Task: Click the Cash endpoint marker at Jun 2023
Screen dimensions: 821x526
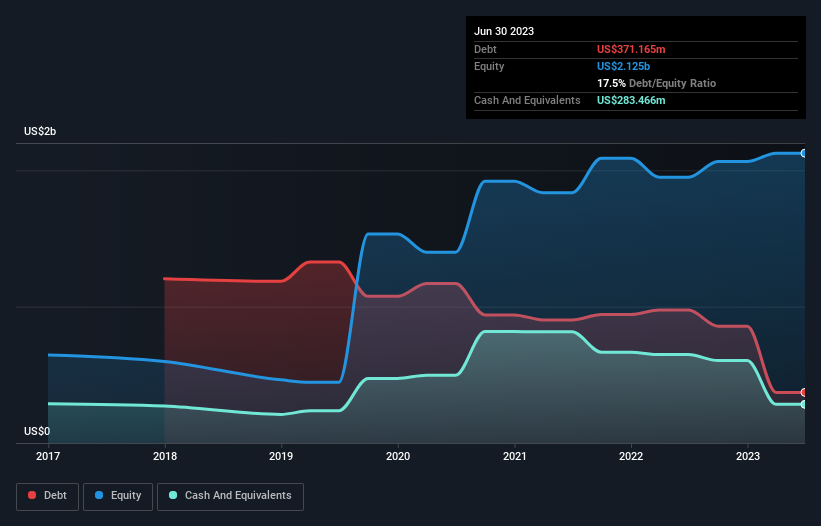Action: [x=804, y=405]
